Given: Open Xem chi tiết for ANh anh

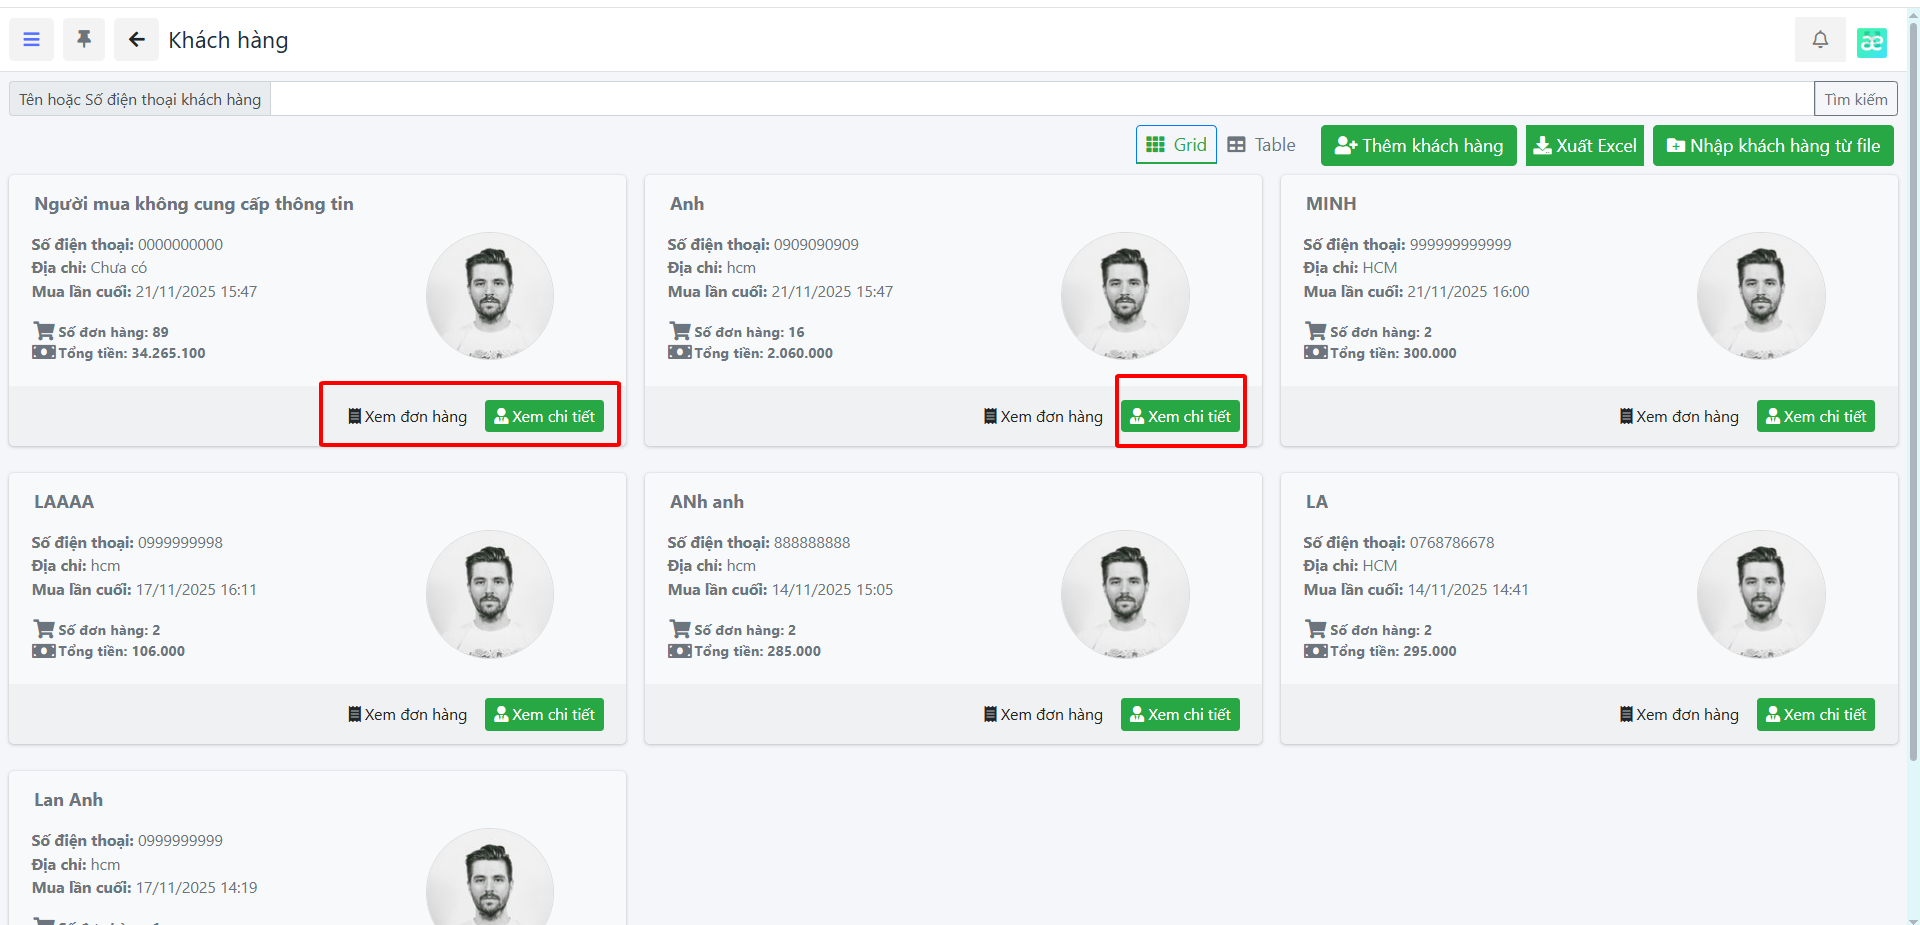Looking at the screenshot, I should (1180, 715).
